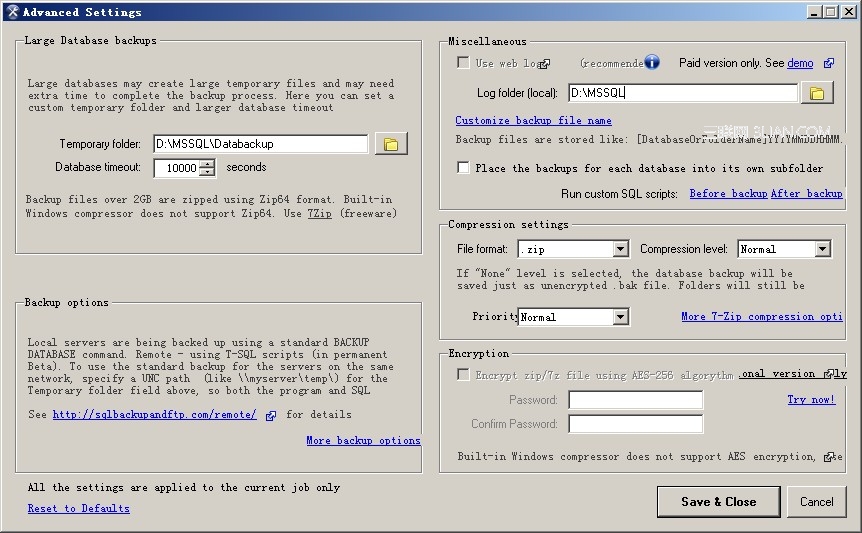Open the File format dropdown
Image resolution: width=862 pixels, height=533 pixels.
(x=620, y=249)
